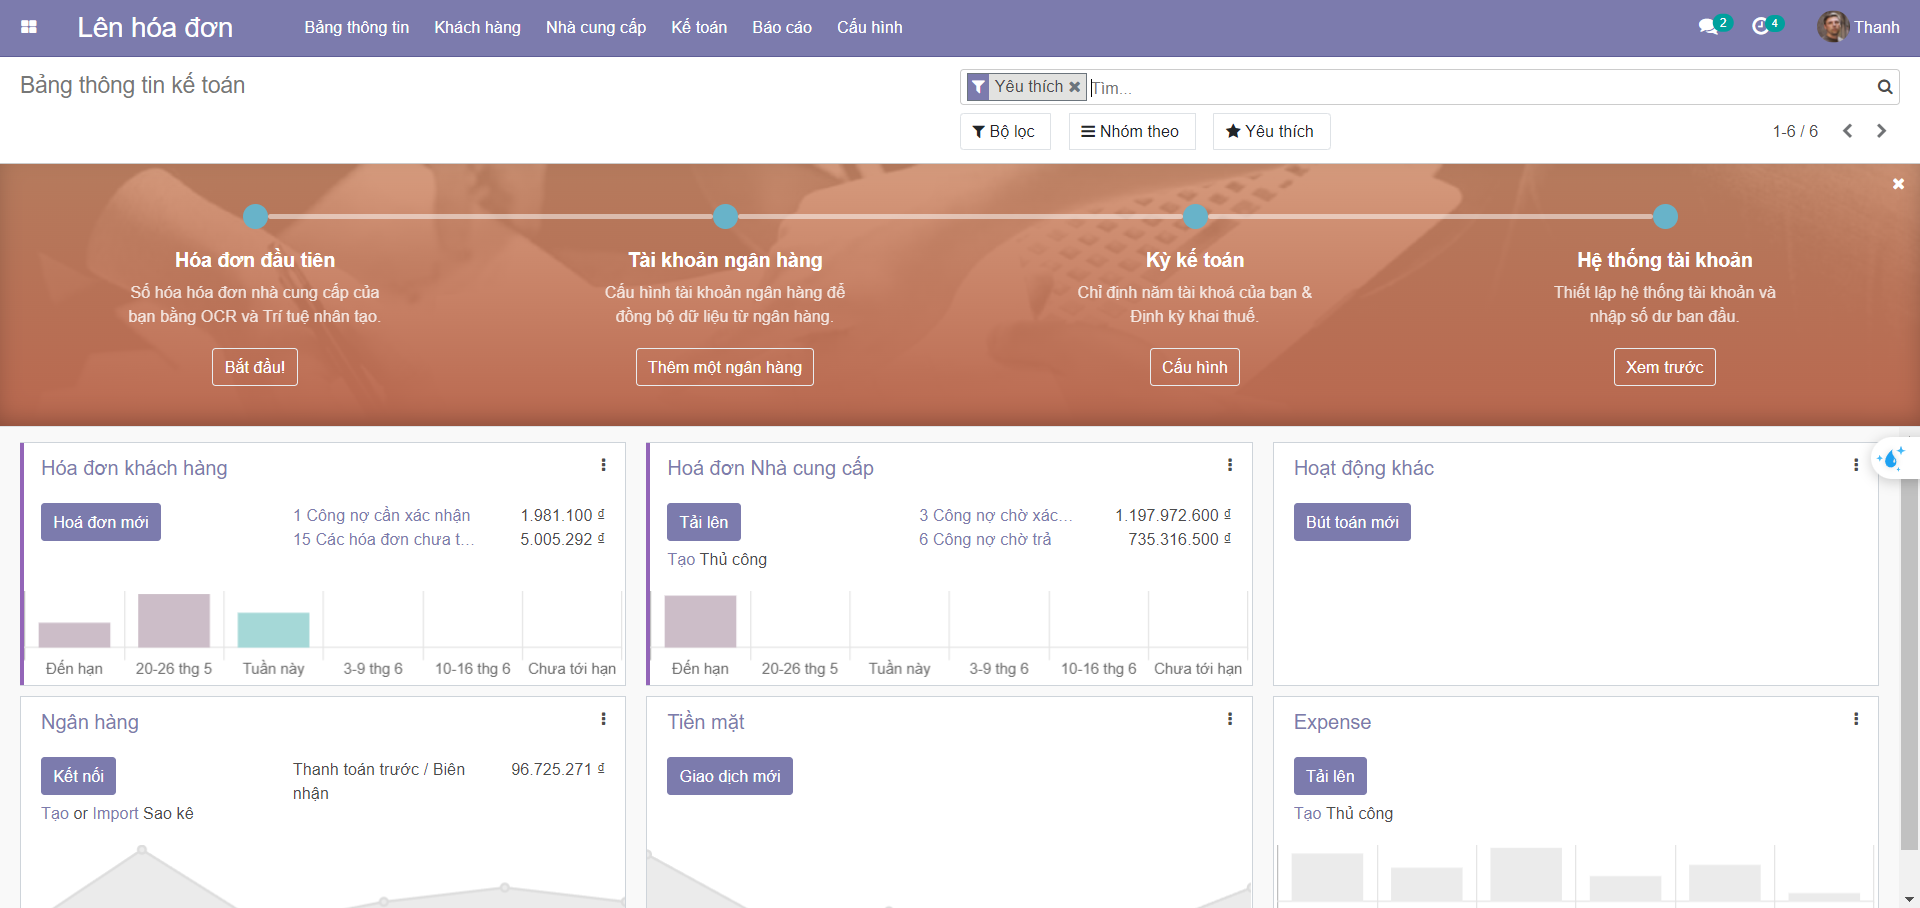
Task: Open the activities clock icon
Action: 1760,27
